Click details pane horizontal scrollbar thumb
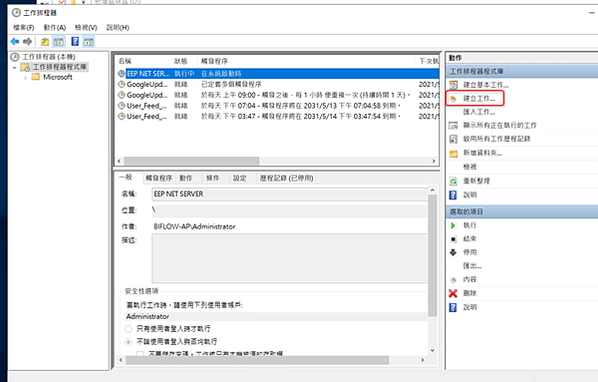 [x=257, y=360]
